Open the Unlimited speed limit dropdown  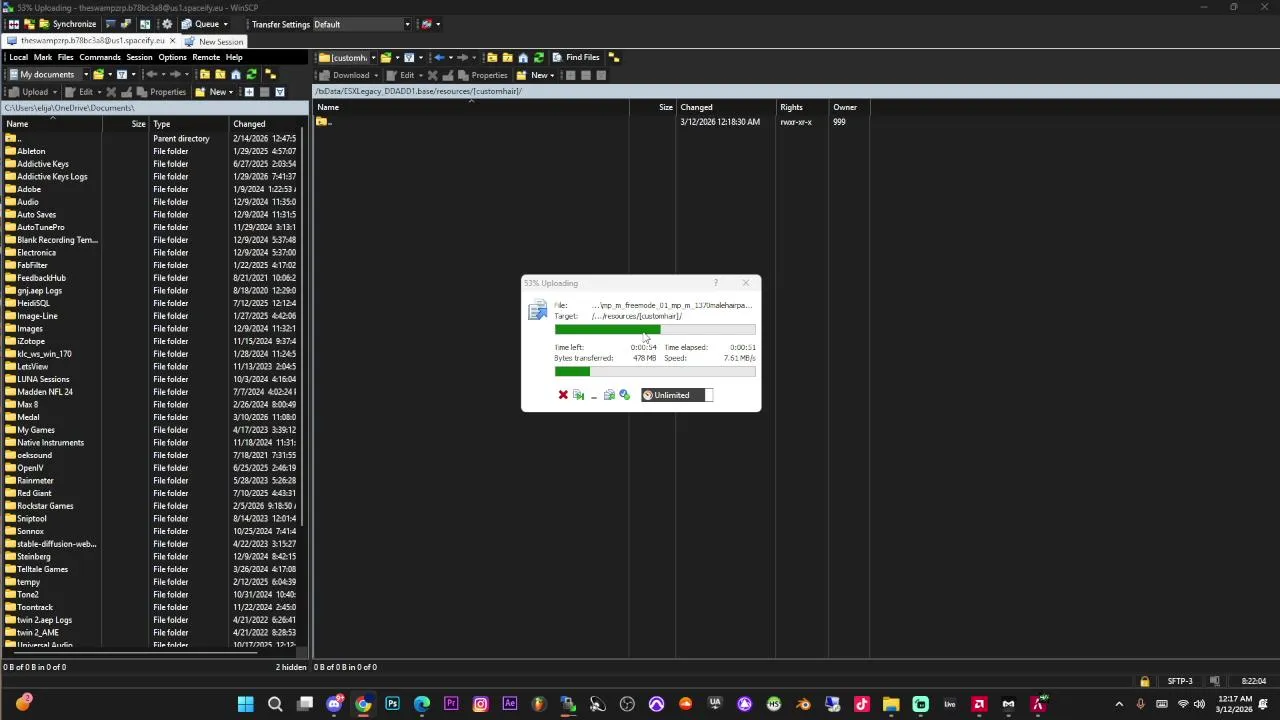pyautogui.click(x=677, y=395)
